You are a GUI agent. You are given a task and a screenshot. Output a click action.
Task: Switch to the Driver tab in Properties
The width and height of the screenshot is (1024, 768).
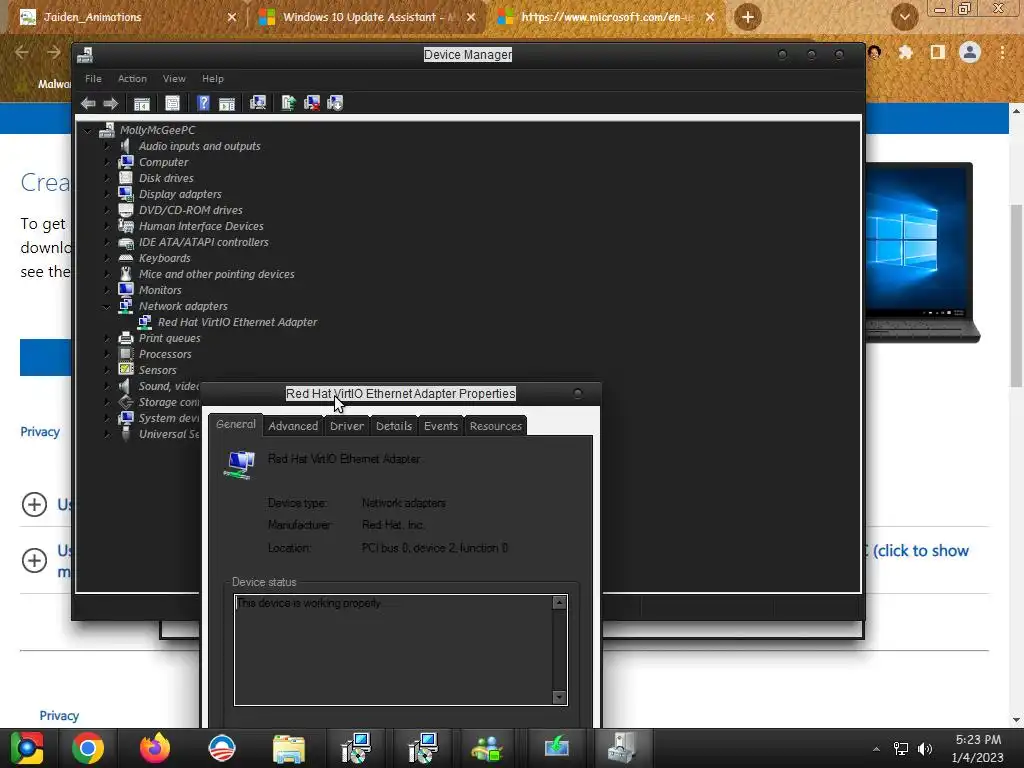[347, 426]
